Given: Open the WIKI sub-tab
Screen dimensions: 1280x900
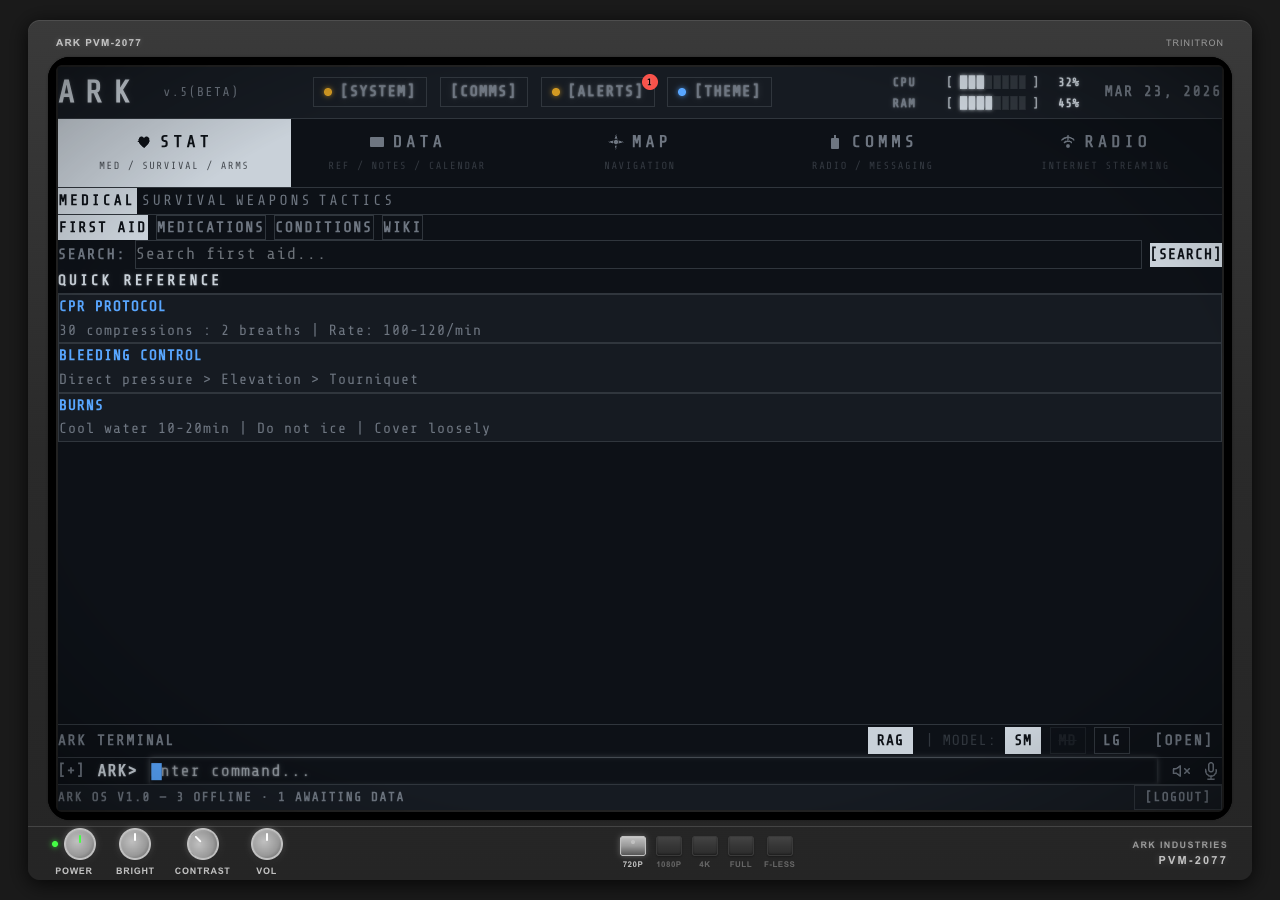Looking at the screenshot, I should coord(401,227).
